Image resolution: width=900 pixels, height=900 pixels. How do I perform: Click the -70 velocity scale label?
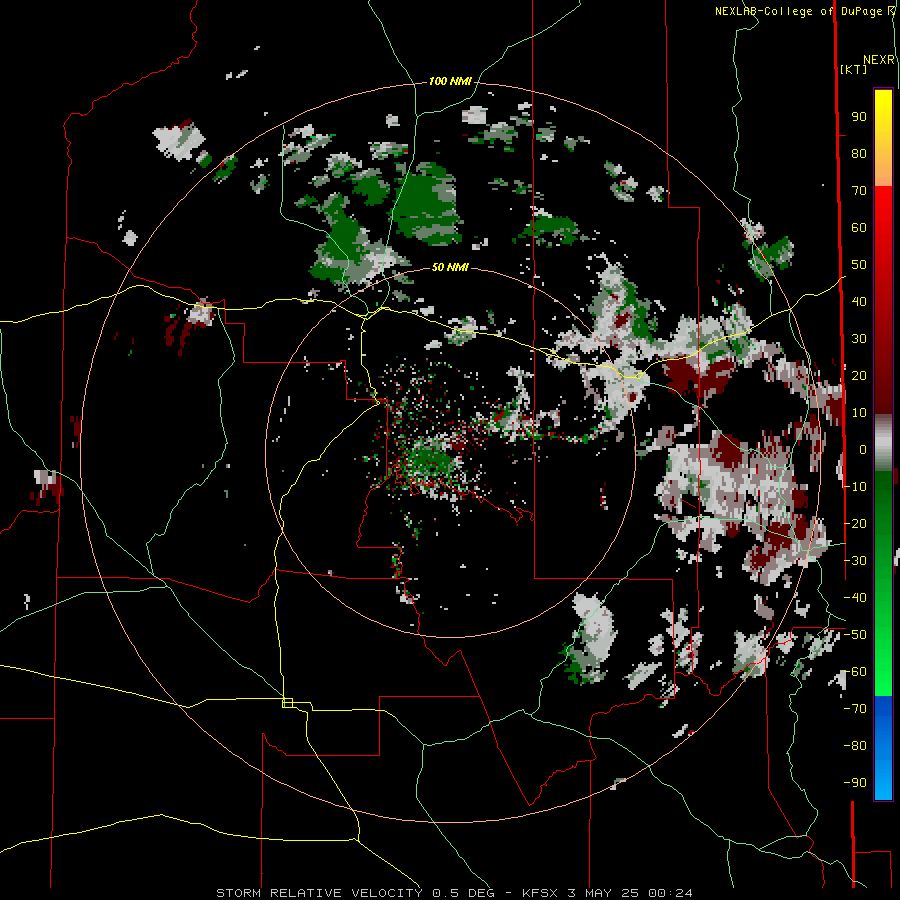[855, 709]
